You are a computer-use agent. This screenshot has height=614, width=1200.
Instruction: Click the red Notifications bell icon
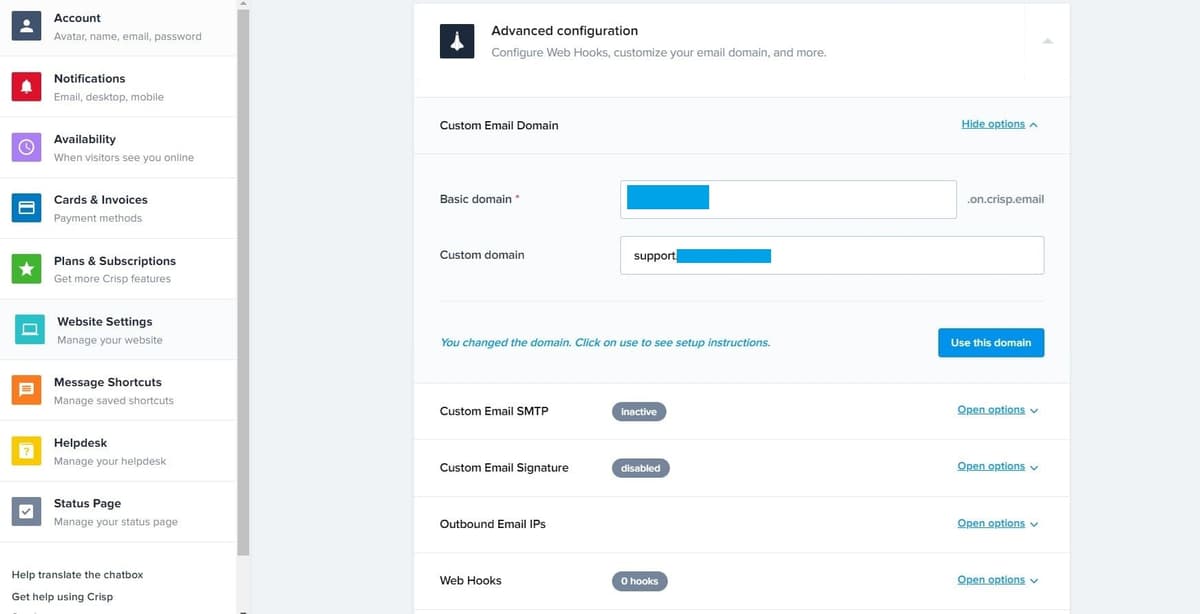point(26,87)
